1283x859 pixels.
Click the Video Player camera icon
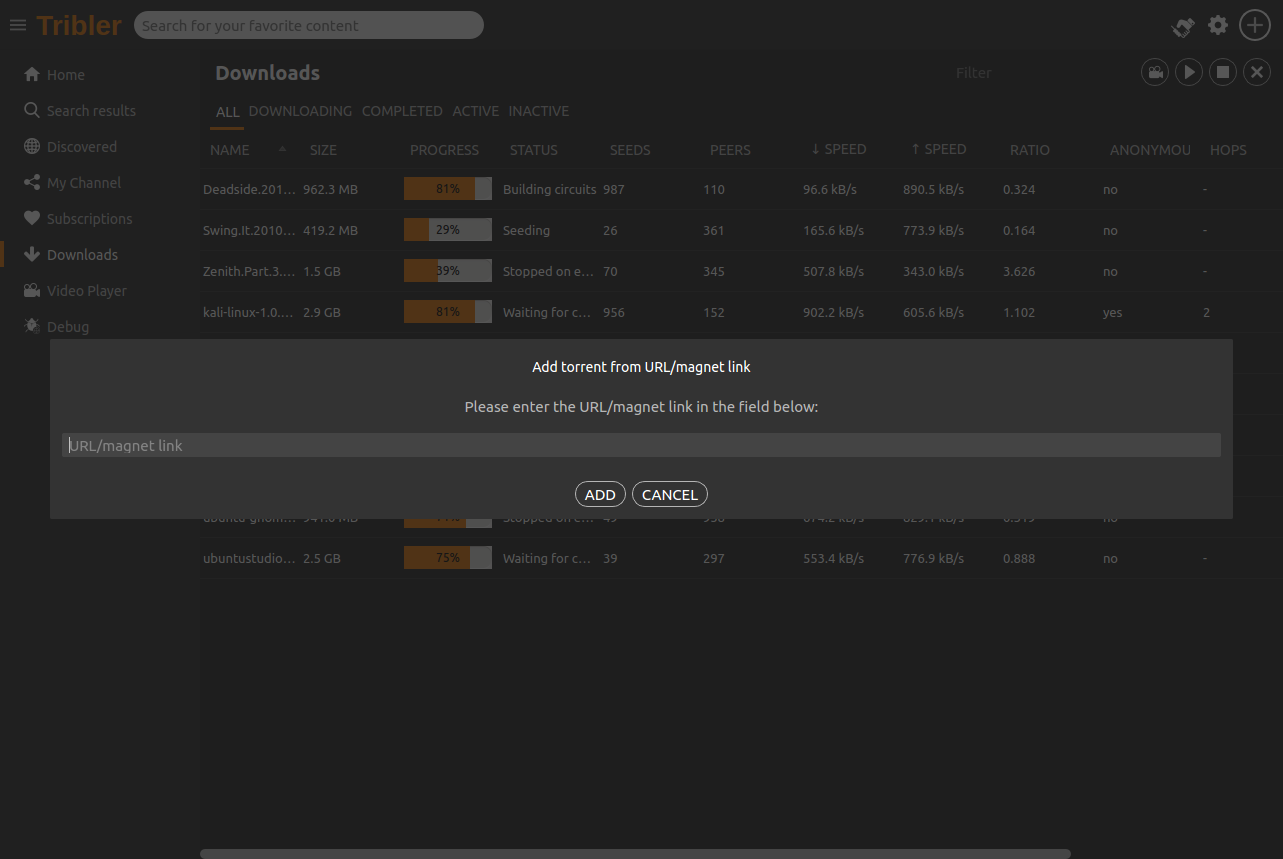click(32, 290)
